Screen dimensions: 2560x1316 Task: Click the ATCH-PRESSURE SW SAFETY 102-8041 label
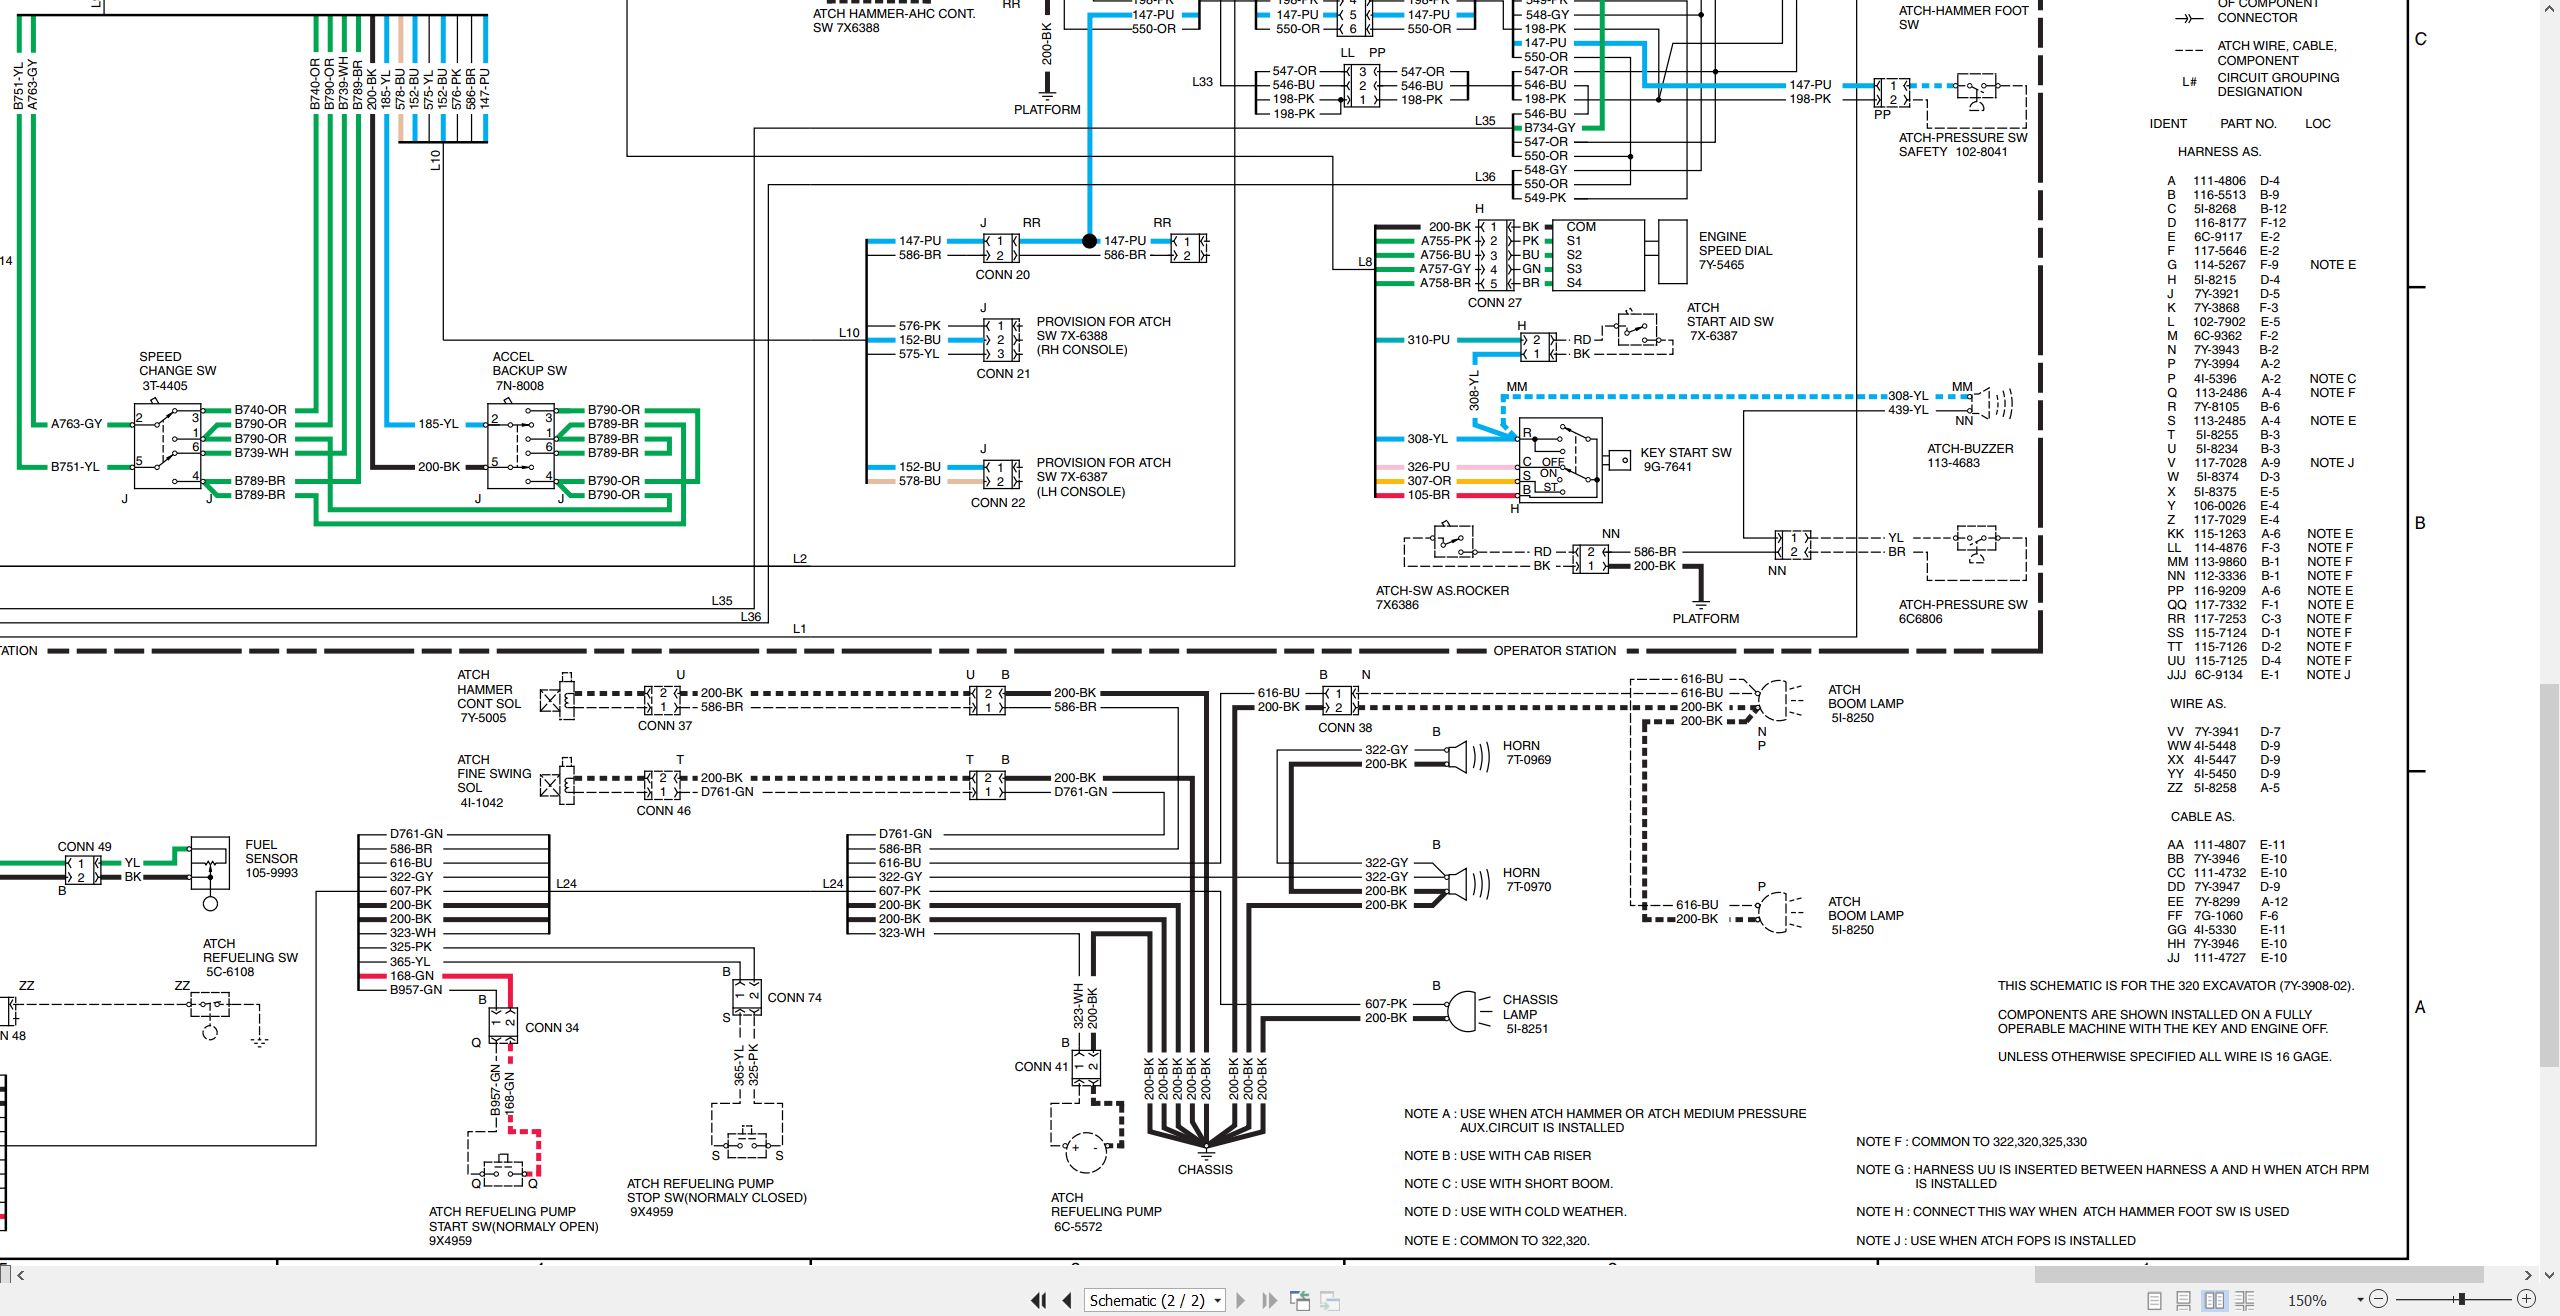point(1963,145)
